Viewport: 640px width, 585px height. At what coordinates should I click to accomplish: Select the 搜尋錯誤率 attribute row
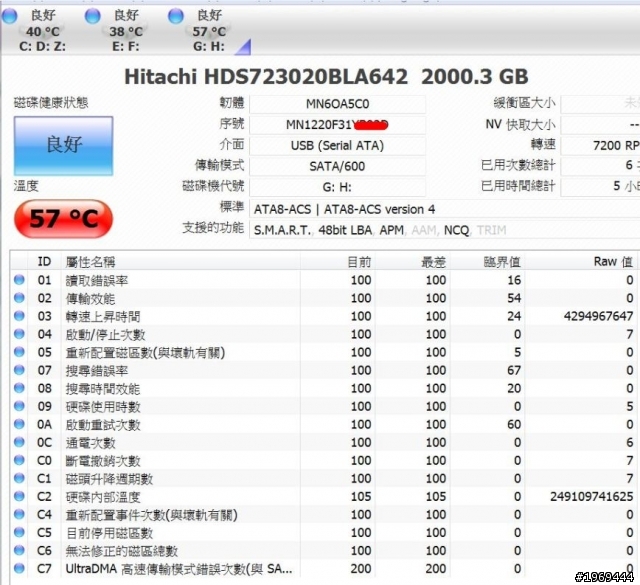coord(323,370)
